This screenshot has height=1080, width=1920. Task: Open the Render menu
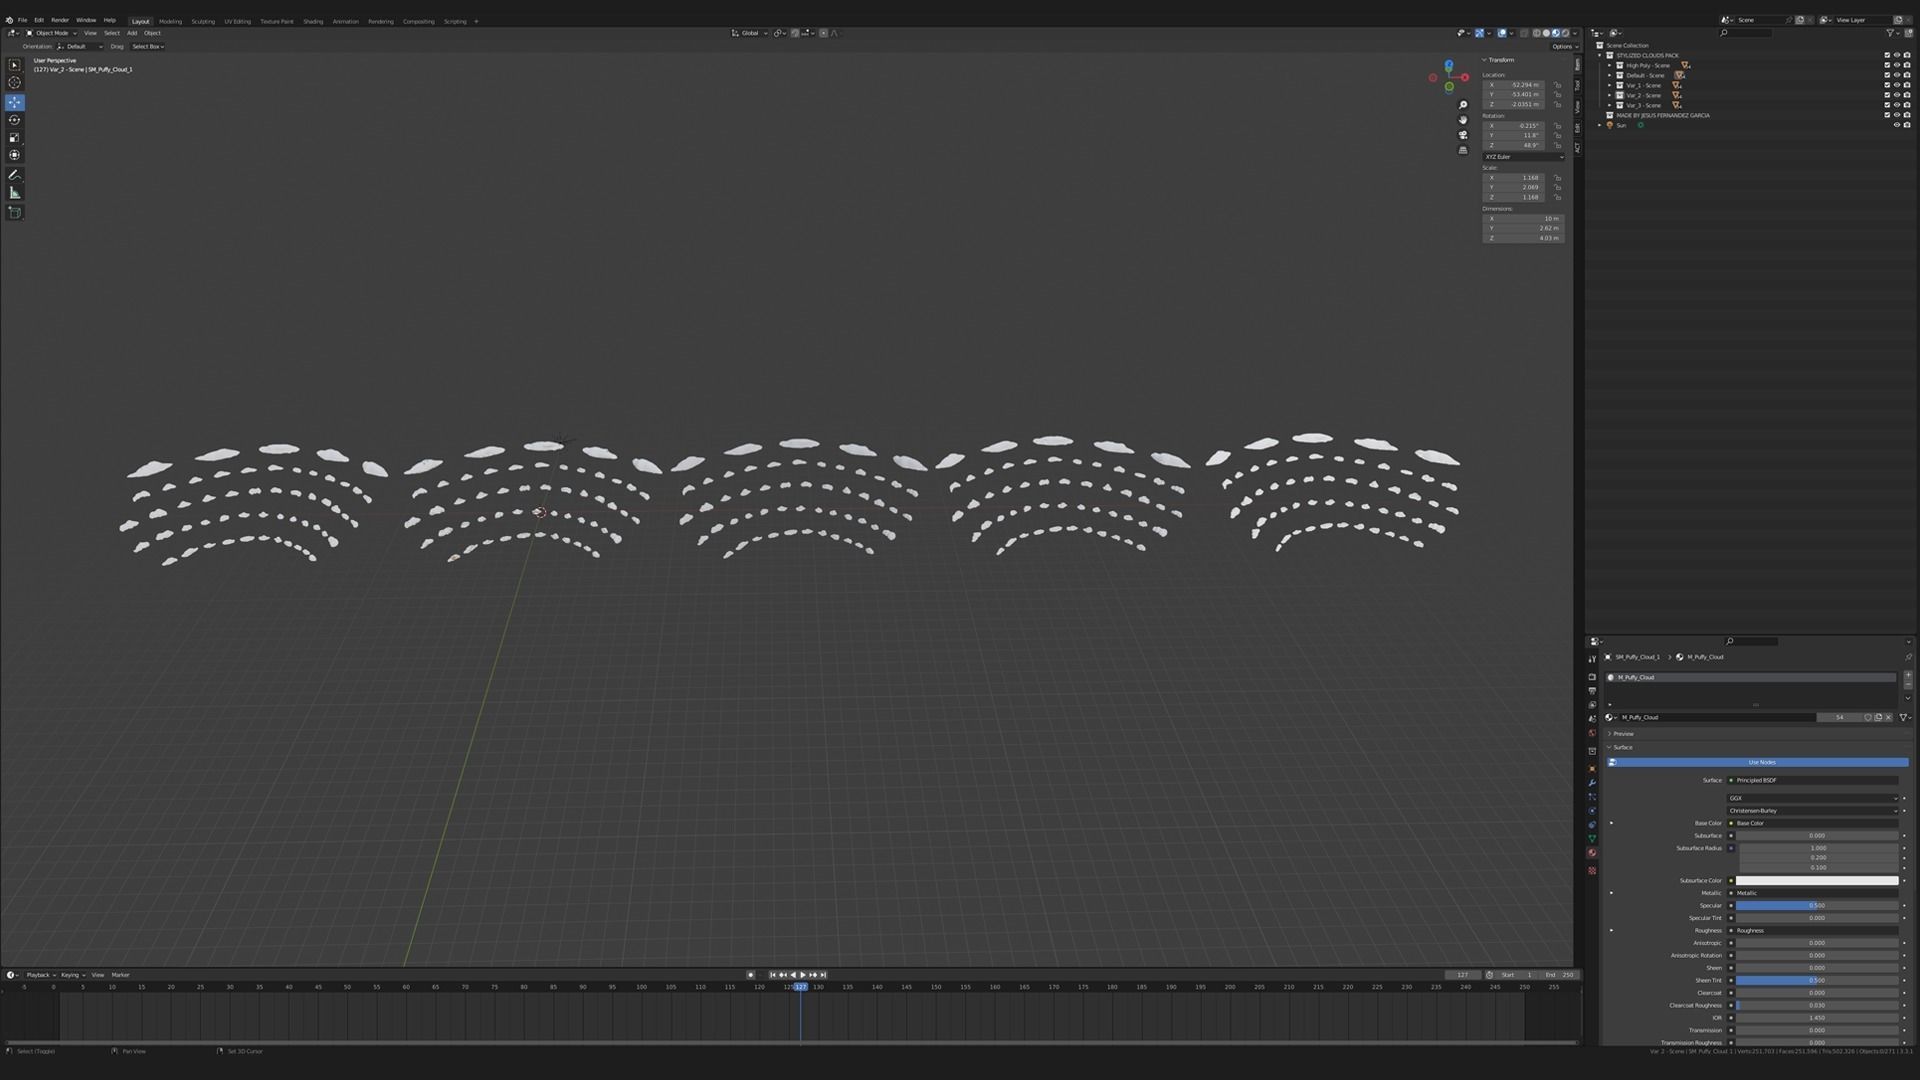click(60, 20)
